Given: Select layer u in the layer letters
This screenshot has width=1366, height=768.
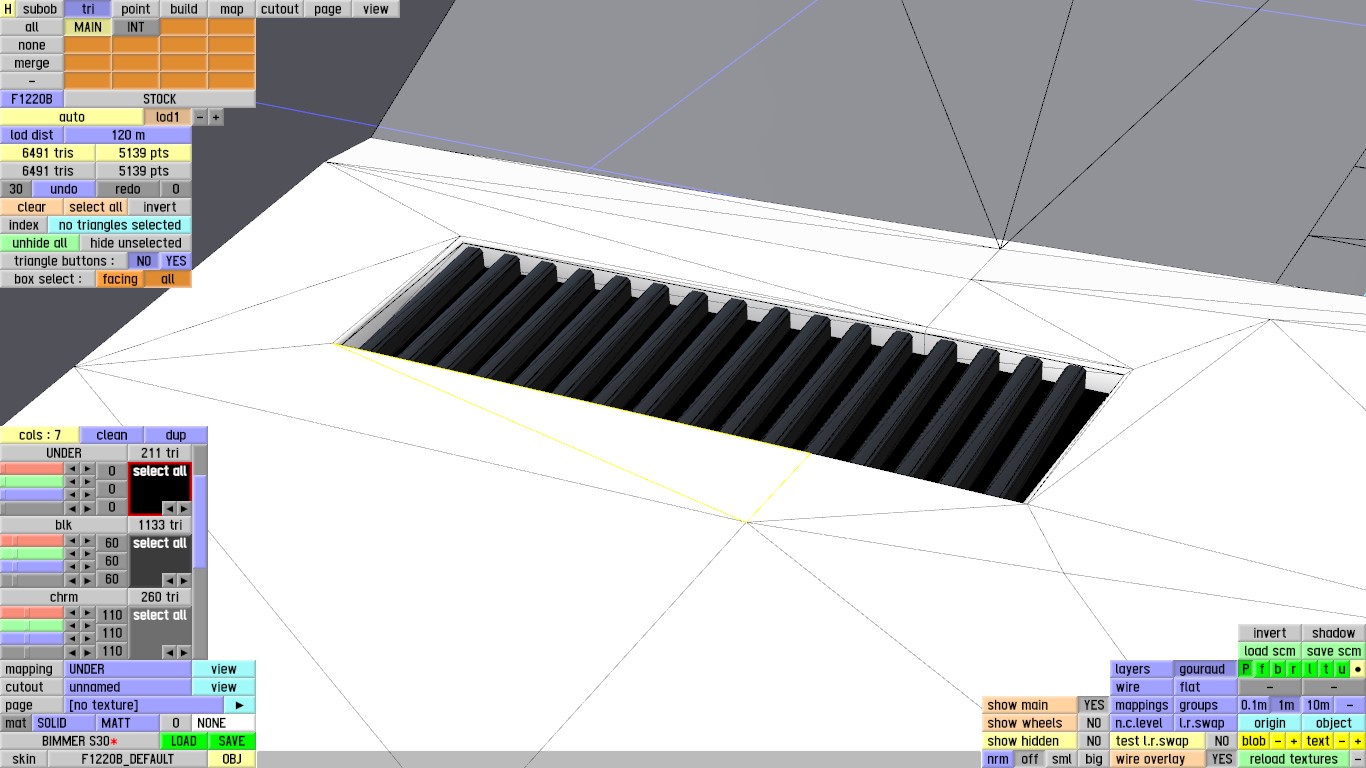Looking at the screenshot, I should [x=1342, y=669].
